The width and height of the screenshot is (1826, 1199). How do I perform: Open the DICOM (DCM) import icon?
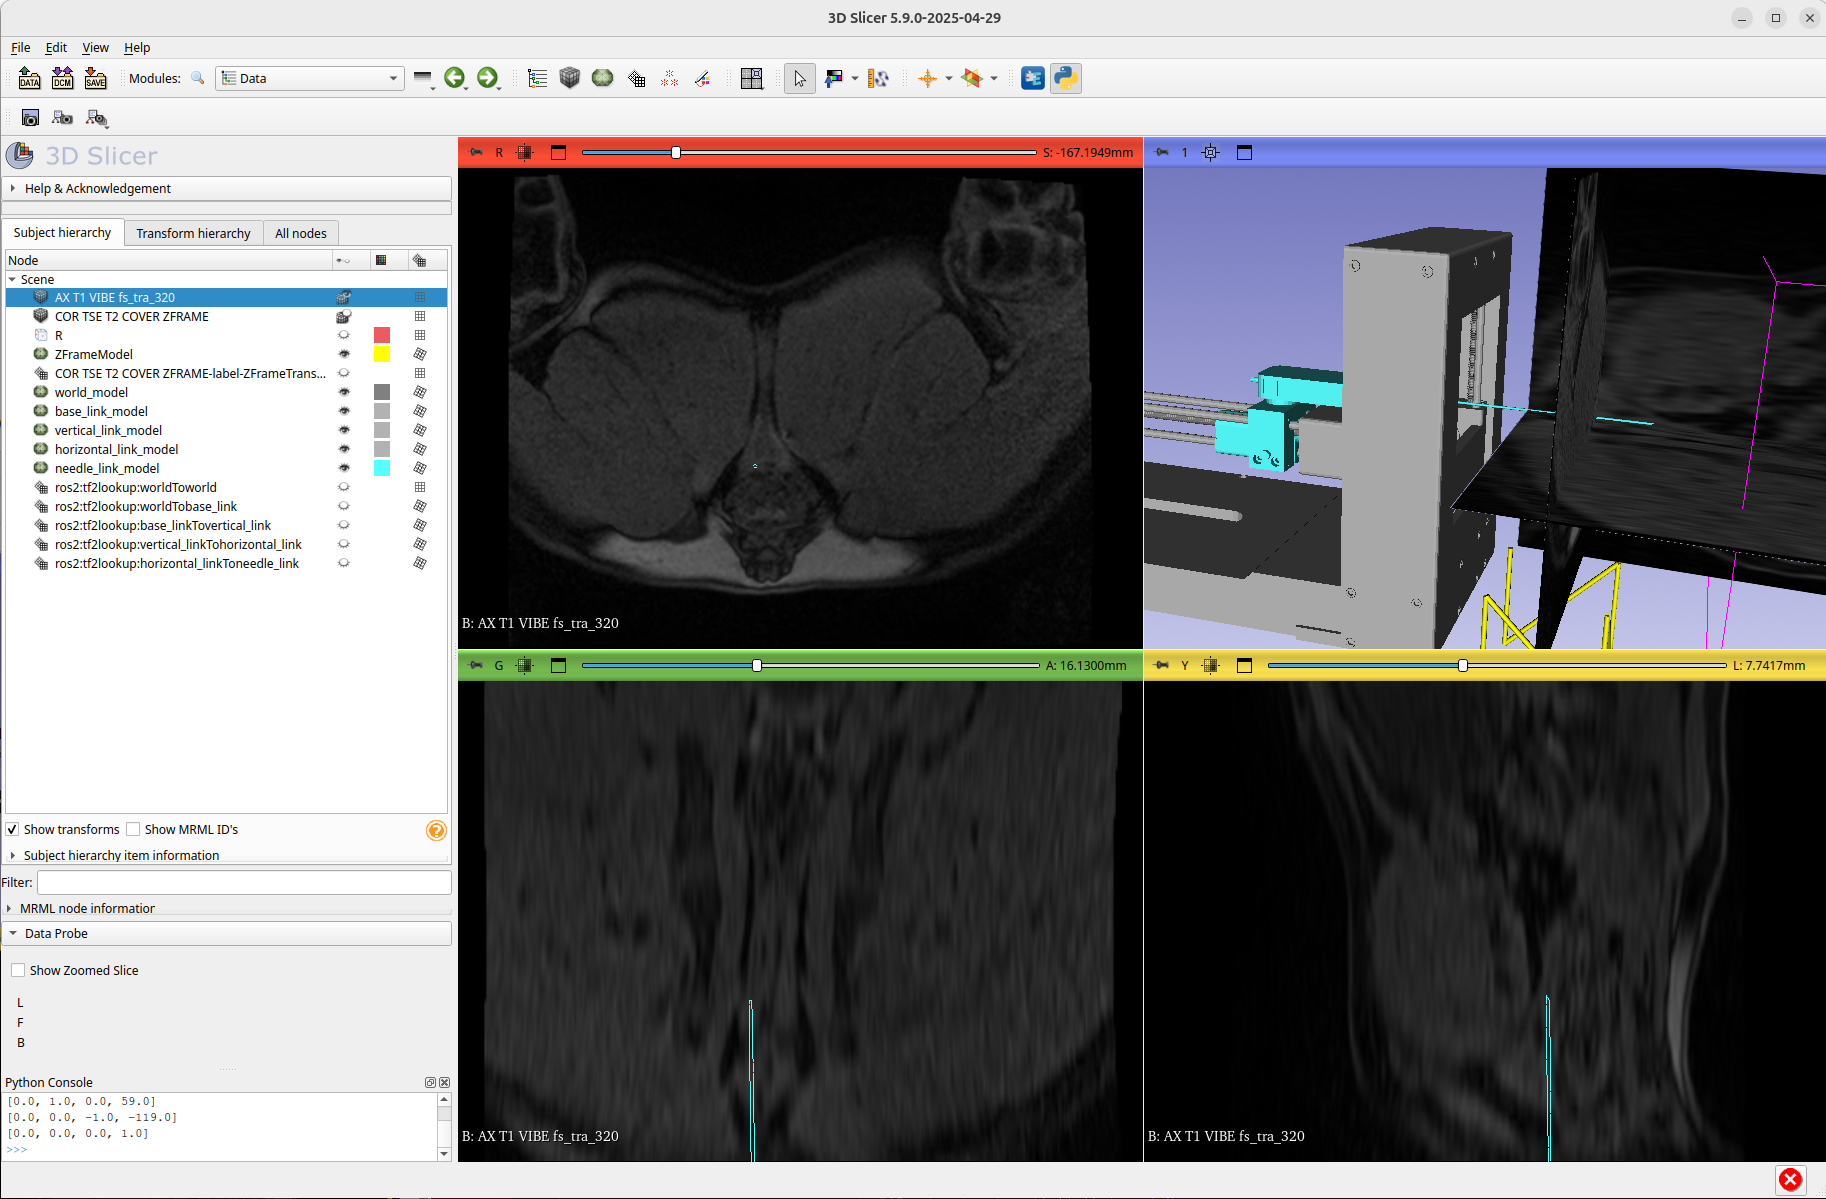click(x=63, y=78)
